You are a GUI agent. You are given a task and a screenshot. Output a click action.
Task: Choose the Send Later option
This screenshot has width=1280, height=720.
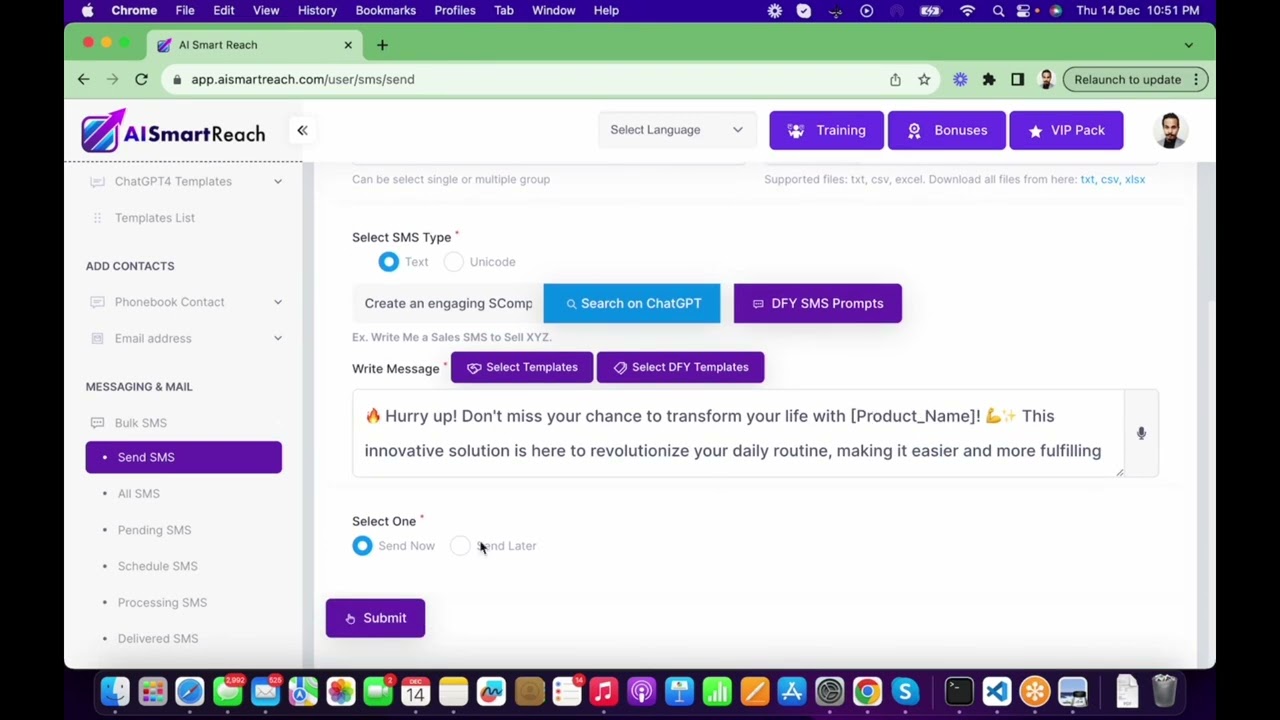point(459,546)
